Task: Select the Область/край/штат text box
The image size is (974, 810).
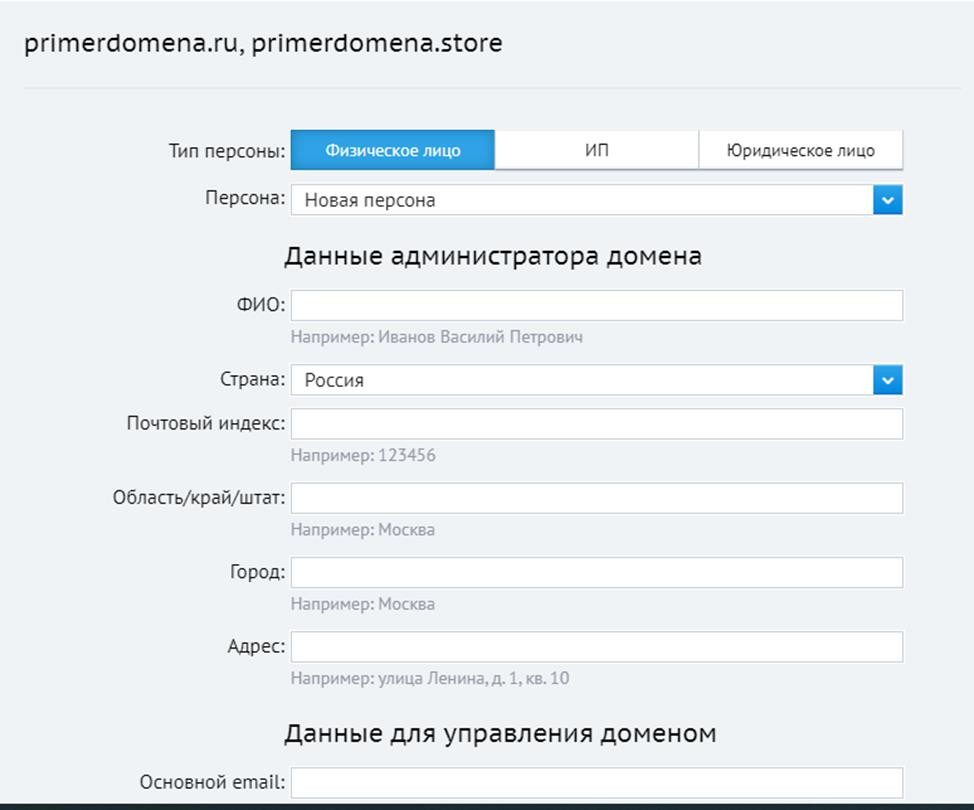Action: pyautogui.click(x=596, y=498)
